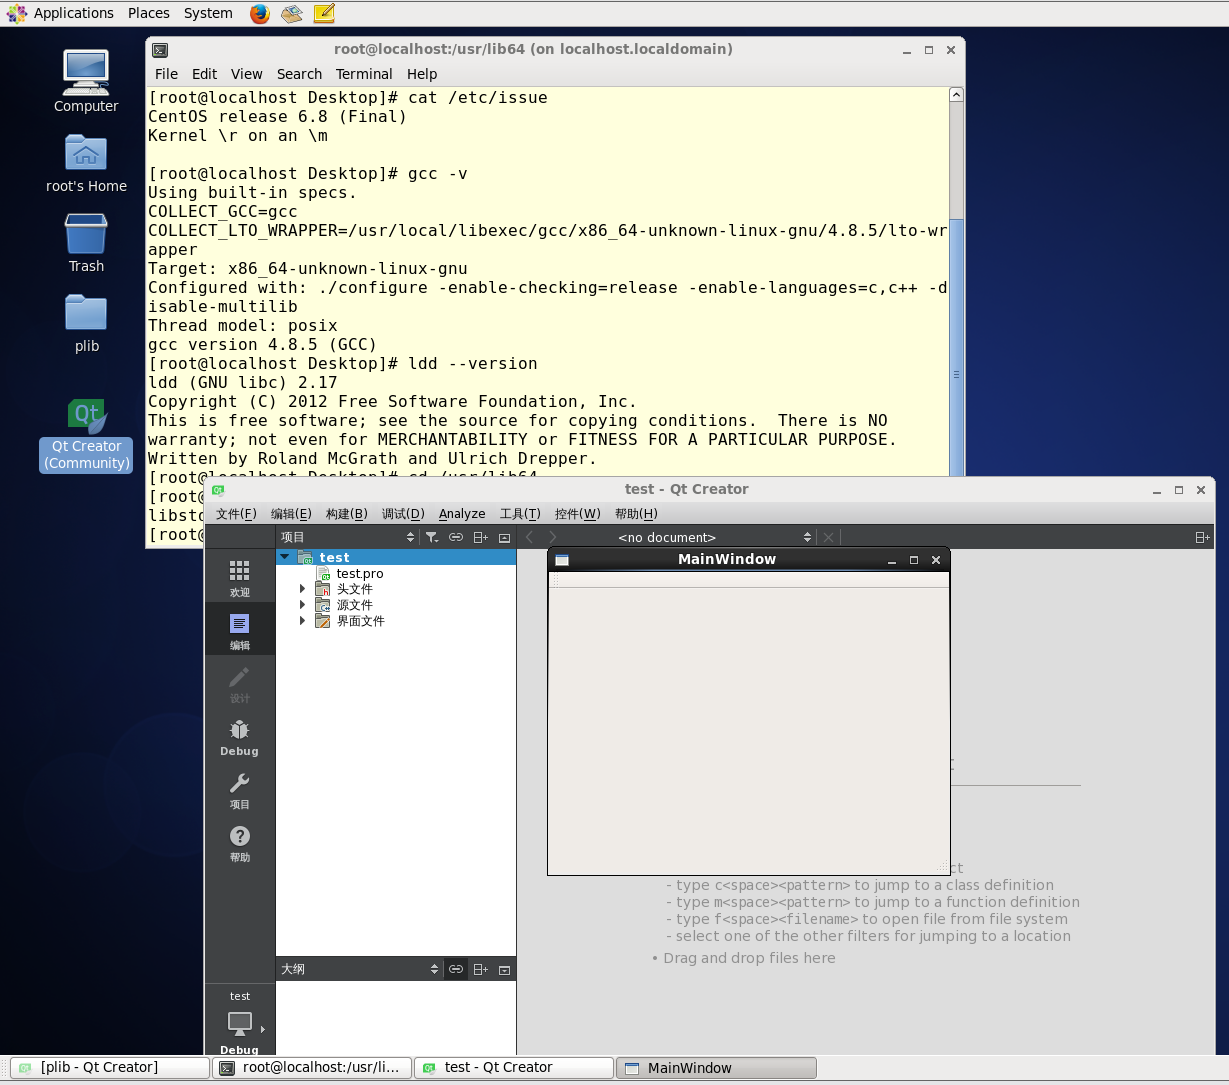The width and height of the screenshot is (1229, 1085).
Task: Open Help (帮助) mode in sidebar
Action: click(x=240, y=843)
